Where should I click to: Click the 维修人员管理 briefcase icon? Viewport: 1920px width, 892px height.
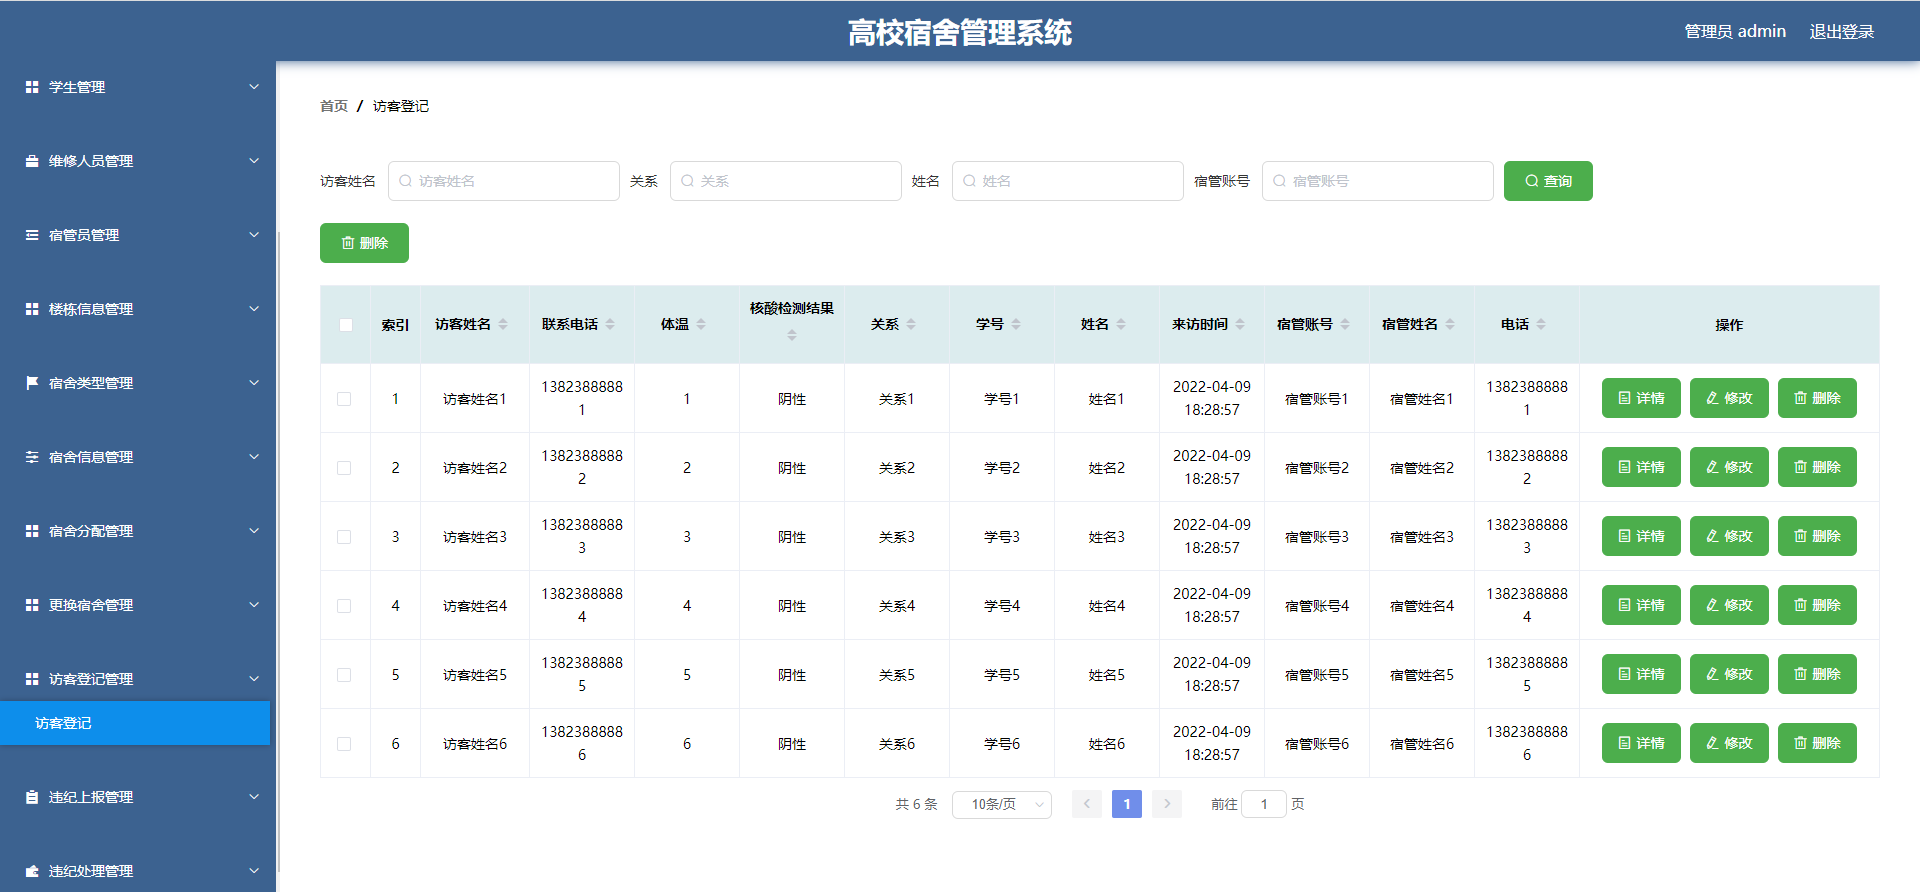[32, 161]
